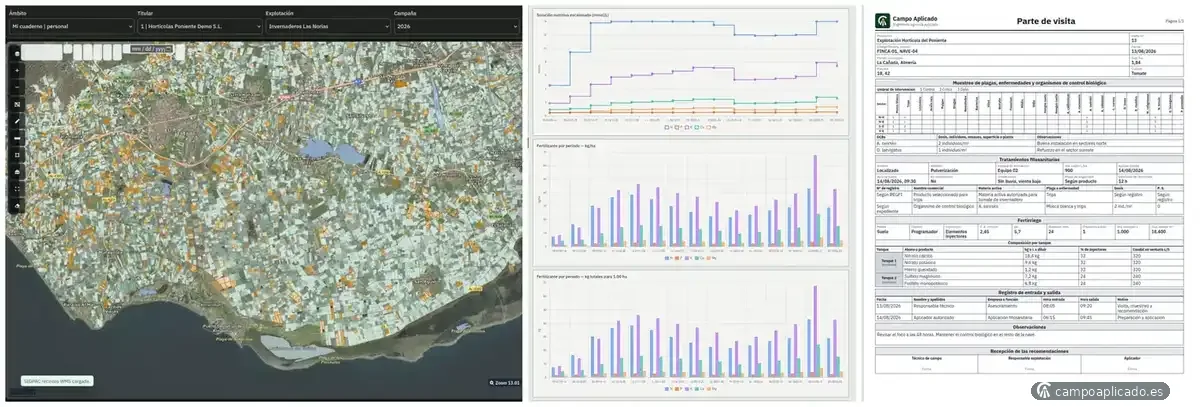Select the ruler measure tool on map
1200x407 pixels.
pyautogui.click(x=17, y=138)
